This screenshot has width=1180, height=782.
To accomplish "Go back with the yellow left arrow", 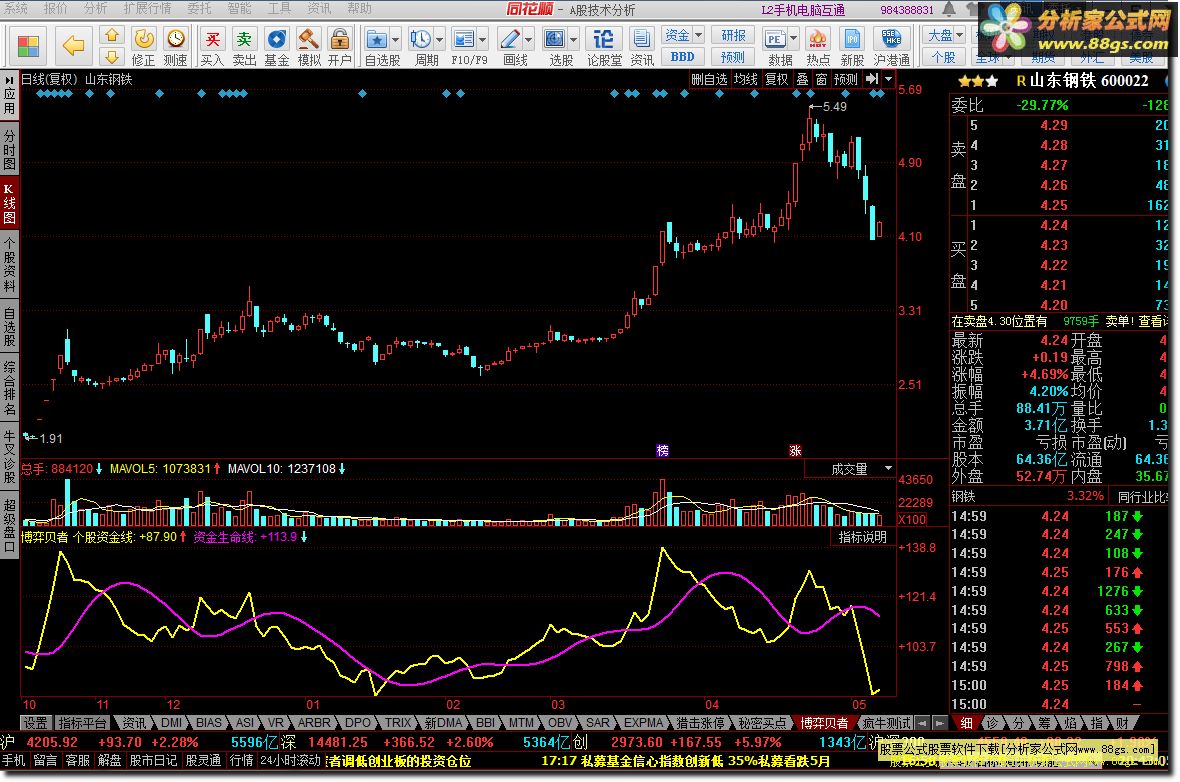I will pyautogui.click(x=73, y=46).
